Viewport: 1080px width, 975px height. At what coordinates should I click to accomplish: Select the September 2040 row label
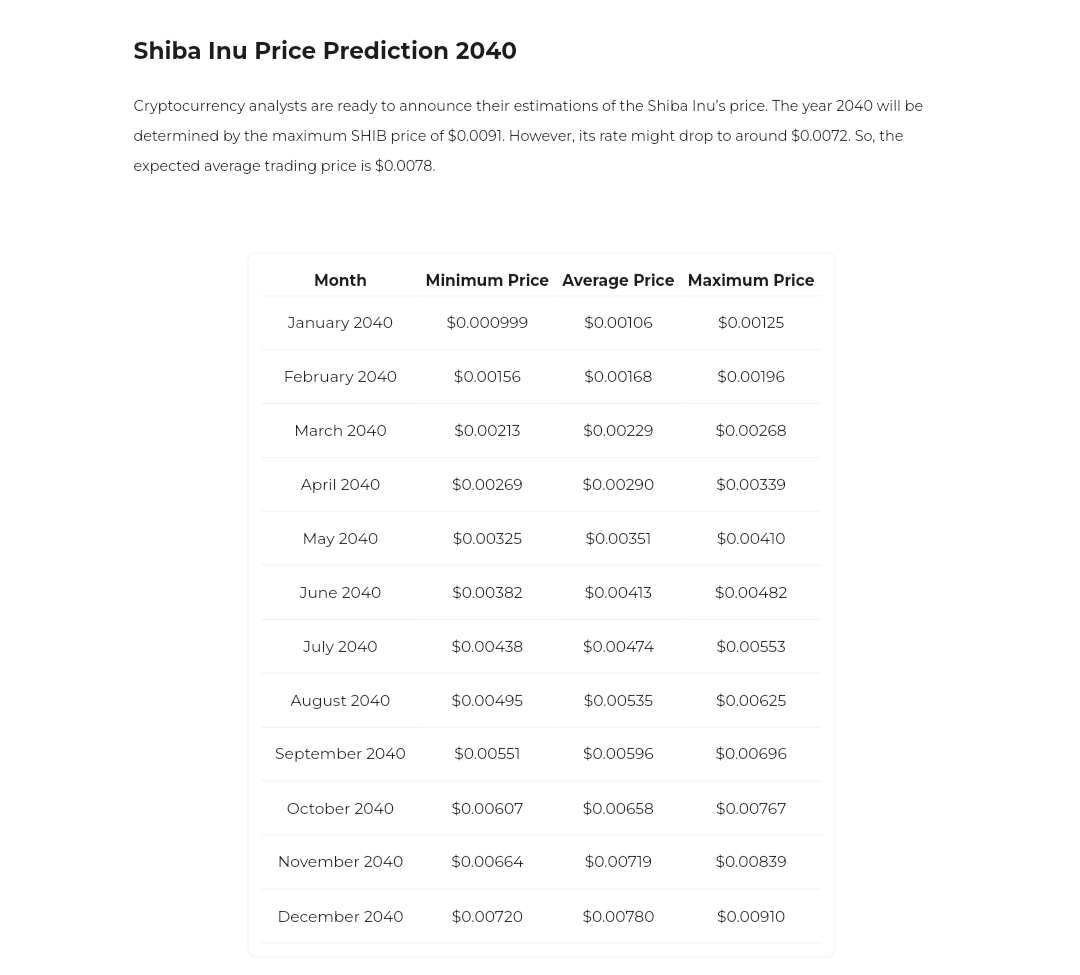pos(340,754)
